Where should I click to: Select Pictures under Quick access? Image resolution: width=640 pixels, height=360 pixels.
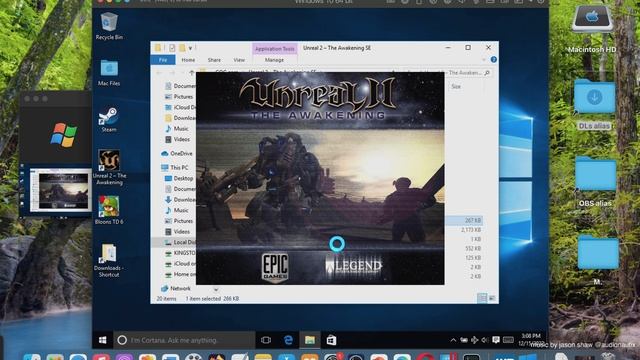[179, 97]
